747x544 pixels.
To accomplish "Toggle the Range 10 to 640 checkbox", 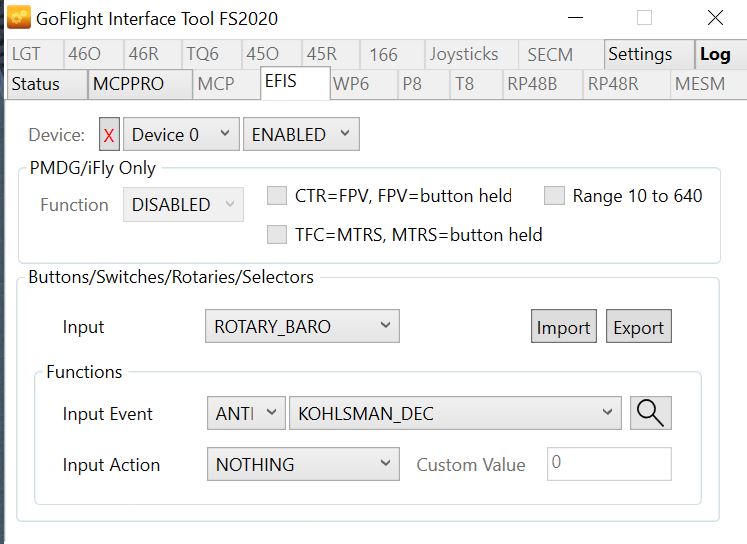I will 554,196.
